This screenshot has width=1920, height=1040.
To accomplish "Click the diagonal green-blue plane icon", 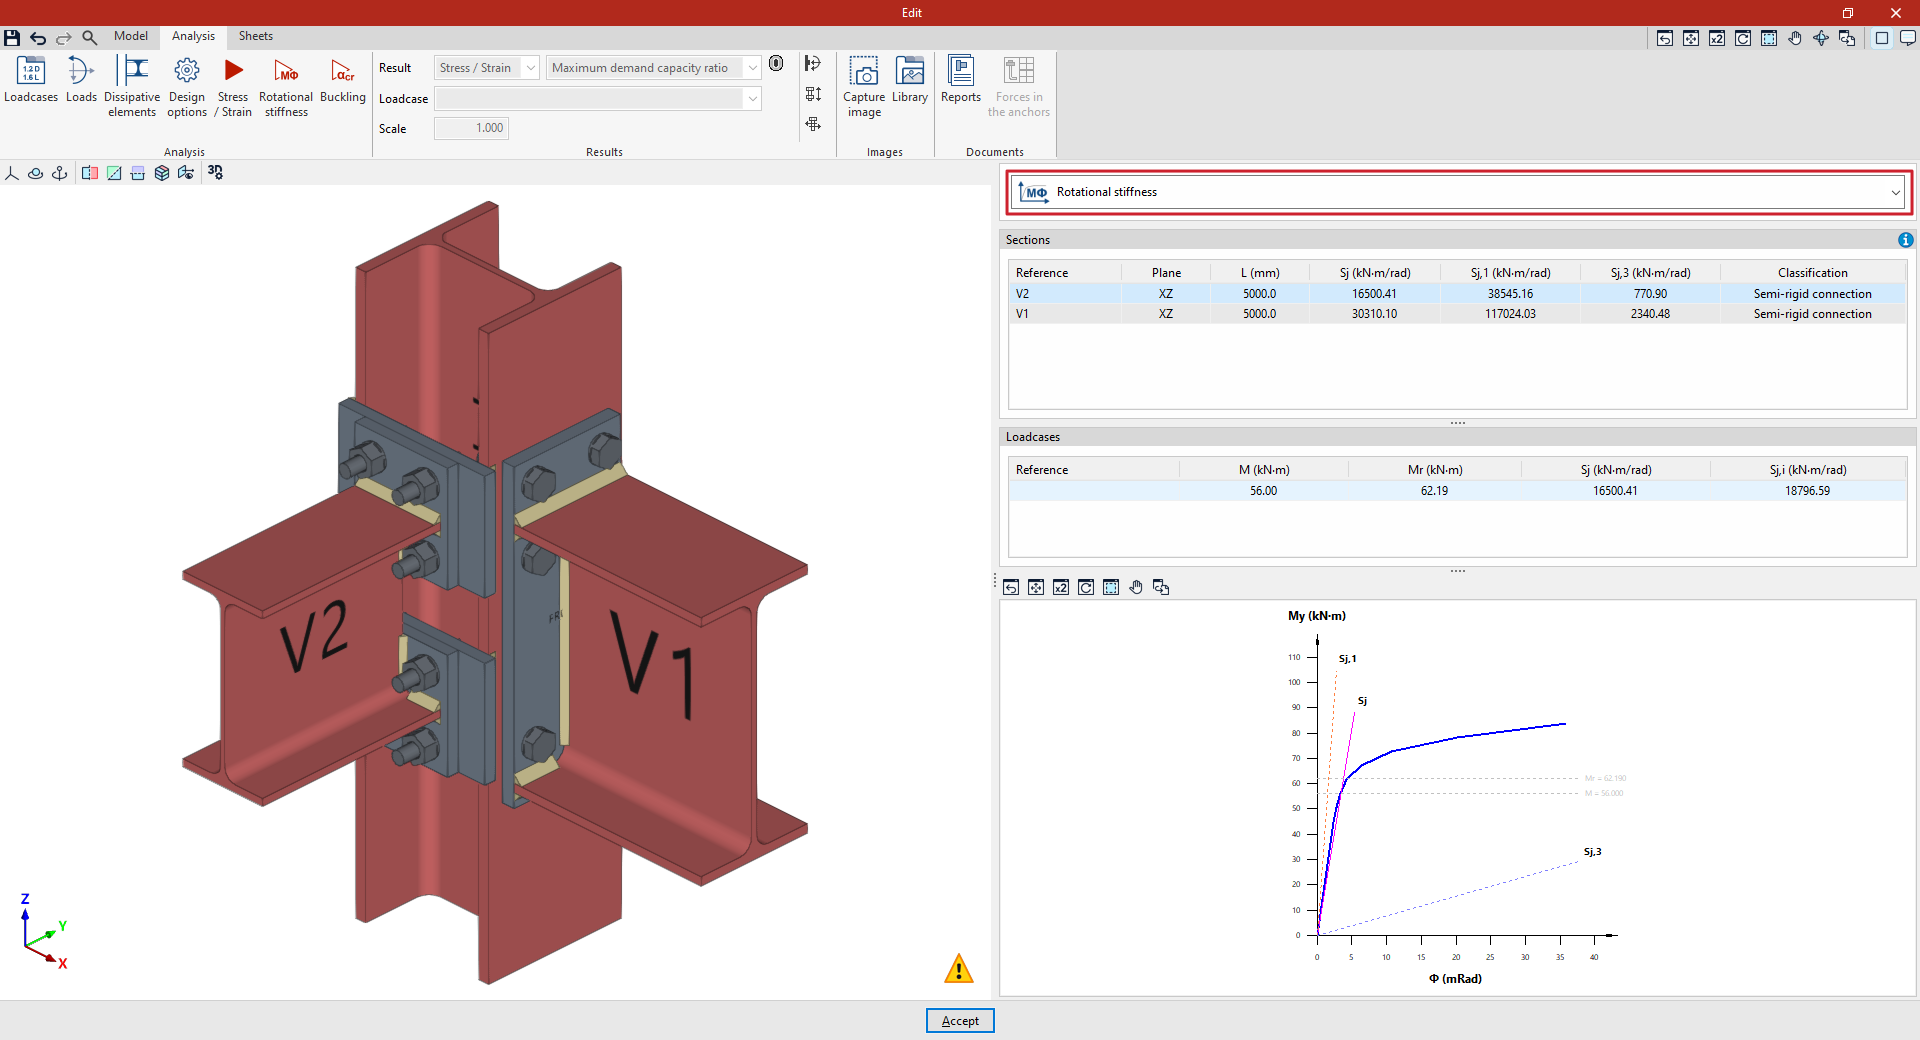I will pos(114,173).
